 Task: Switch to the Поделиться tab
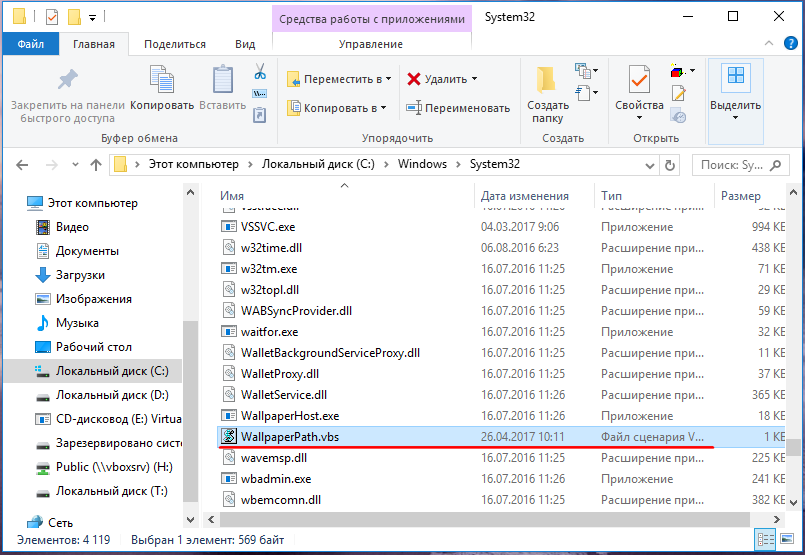[175, 44]
